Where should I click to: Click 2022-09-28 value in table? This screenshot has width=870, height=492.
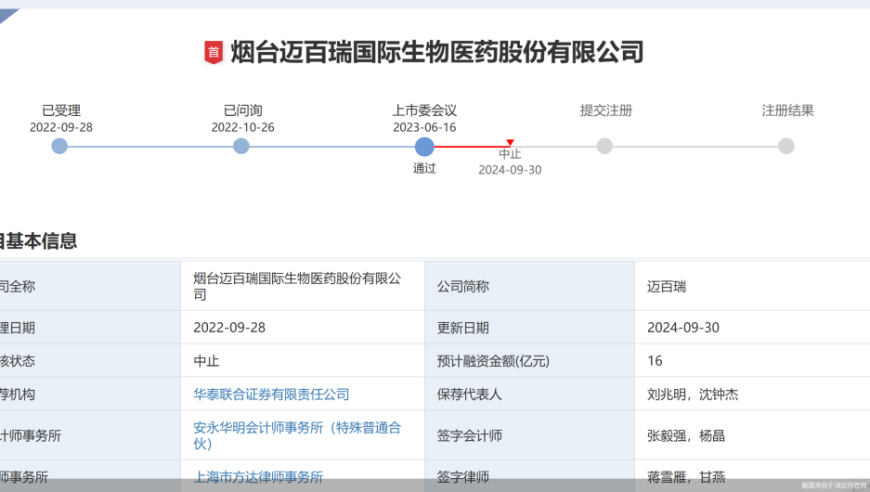229,328
